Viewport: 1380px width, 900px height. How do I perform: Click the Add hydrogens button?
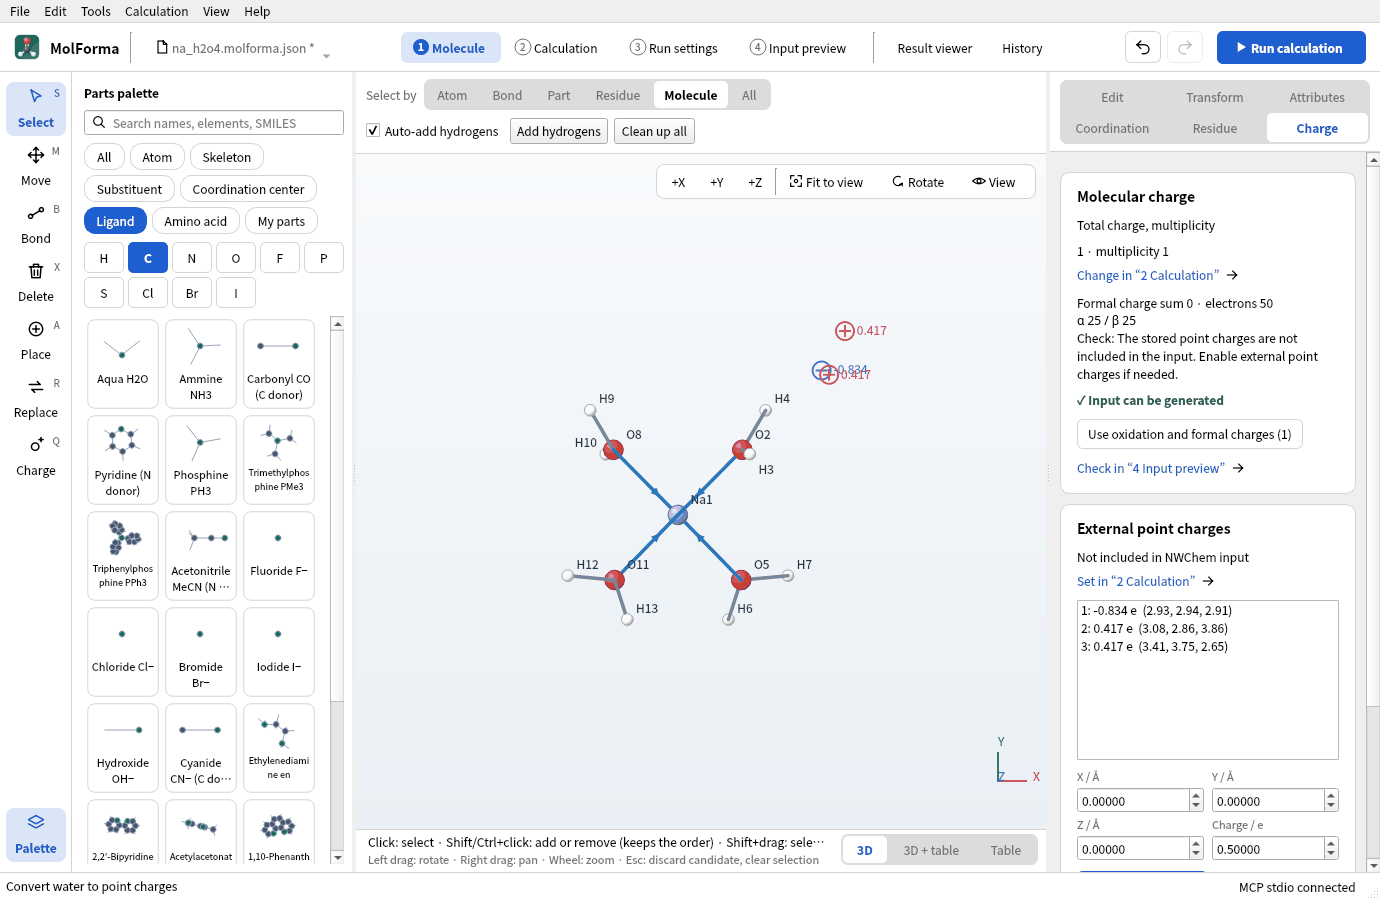559,131
